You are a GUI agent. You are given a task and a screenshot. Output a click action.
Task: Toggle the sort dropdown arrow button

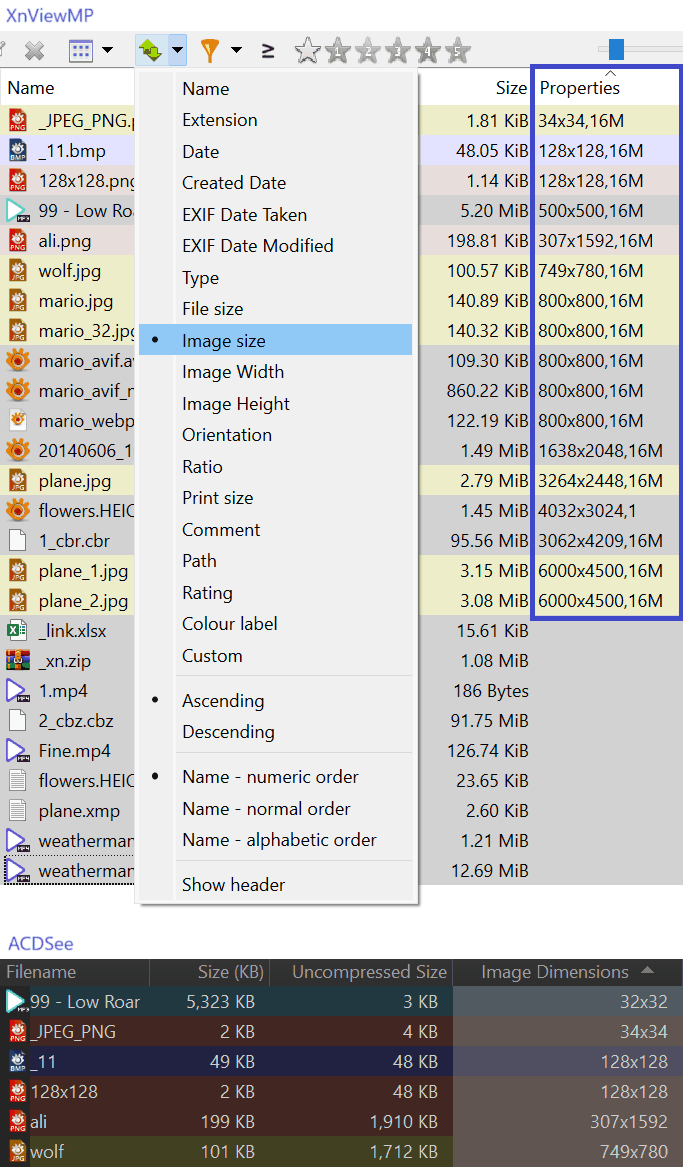177,49
